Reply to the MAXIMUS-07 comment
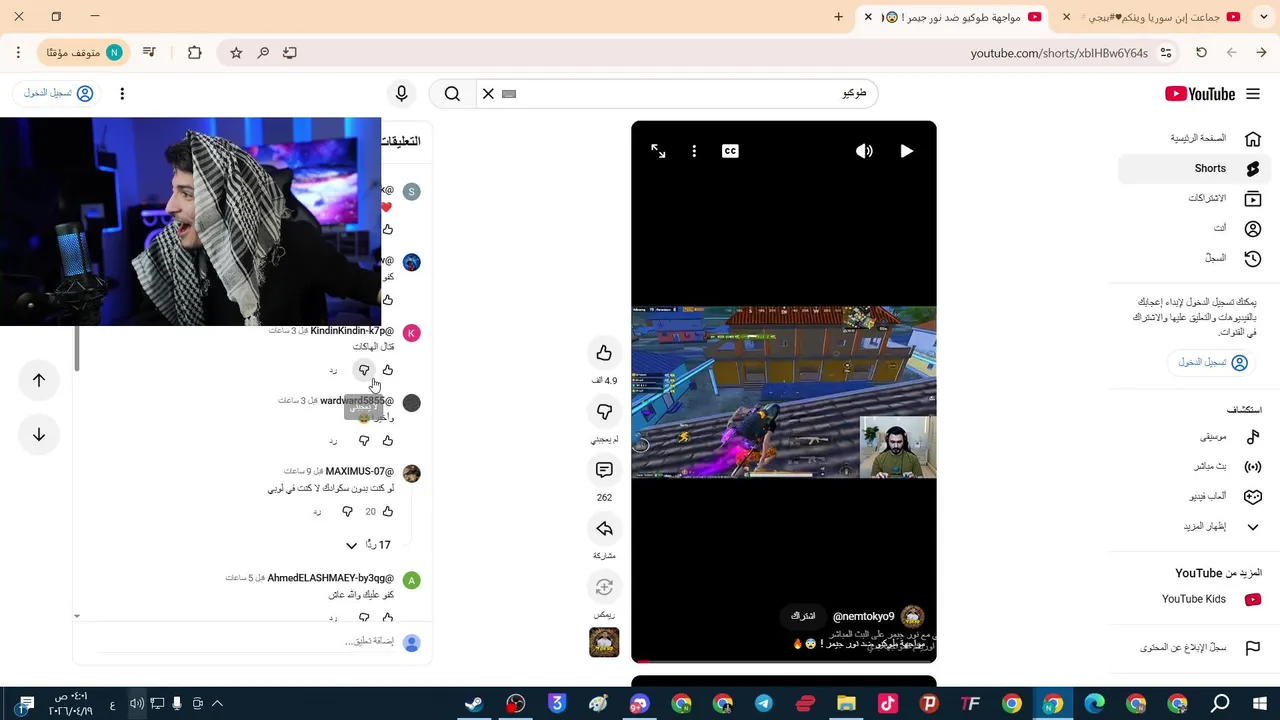This screenshot has width=1280, height=720. [x=317, y=511]
